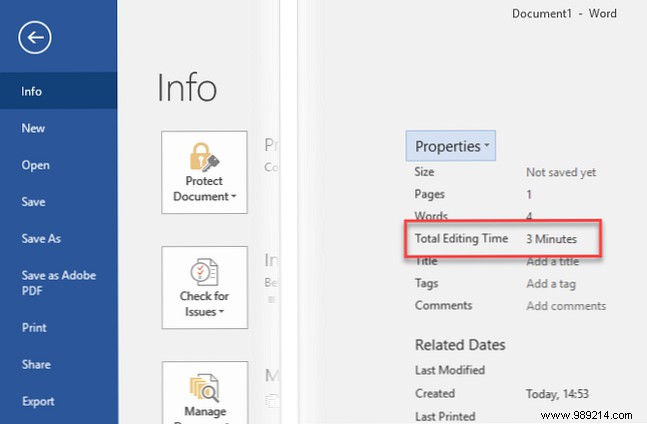
Task: Select the Info menu item
Action: (x=59, y=91)
